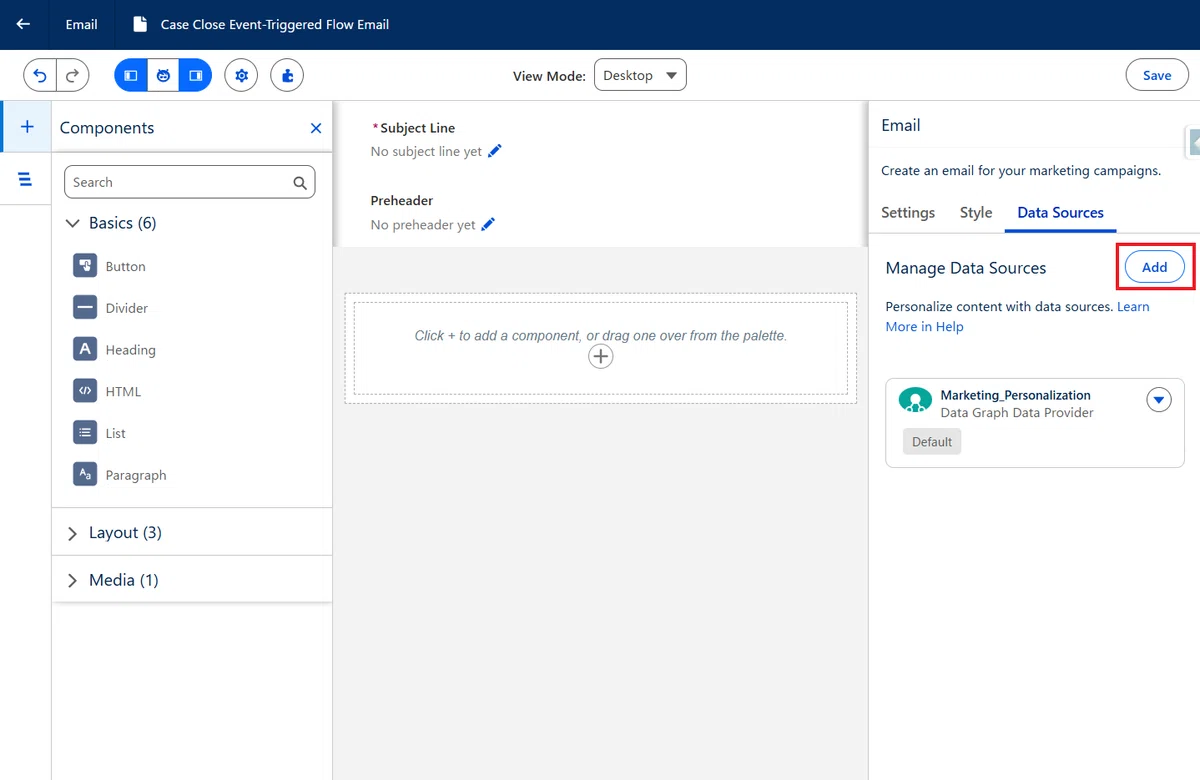Select the Divider component icon

[x=85, y=308]
